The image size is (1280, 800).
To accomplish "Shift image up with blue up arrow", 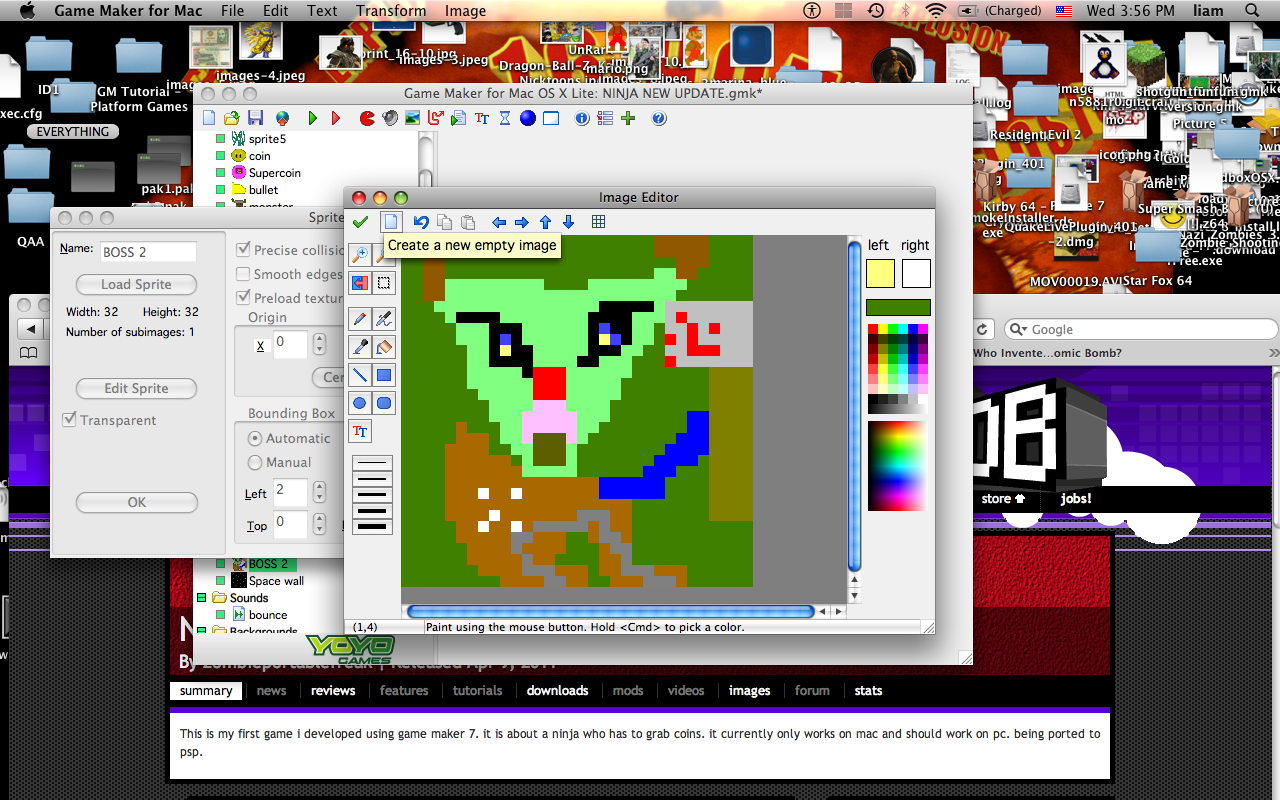I will (545, 222).
